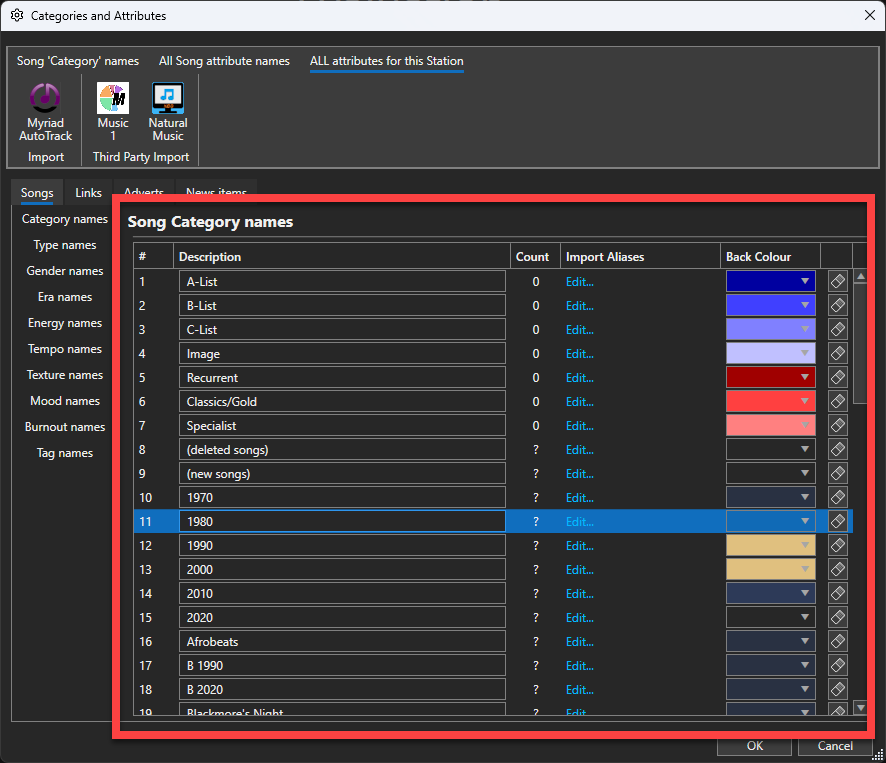Image resolution: width=886 pixels, height=763 pixels.
Task: Click the eraser icon for Afrobeats row
Action: tap(838, 641)
